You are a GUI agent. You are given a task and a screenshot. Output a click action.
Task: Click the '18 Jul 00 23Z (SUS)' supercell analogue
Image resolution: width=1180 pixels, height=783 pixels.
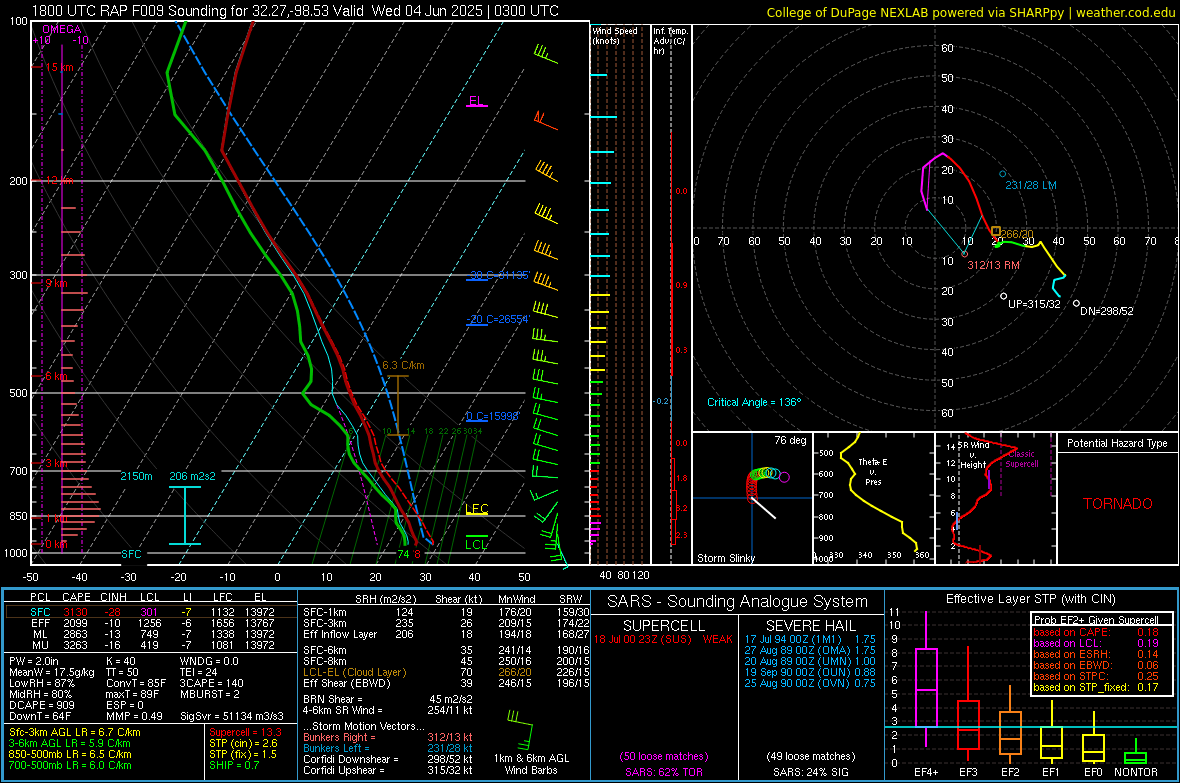(643, 639)
